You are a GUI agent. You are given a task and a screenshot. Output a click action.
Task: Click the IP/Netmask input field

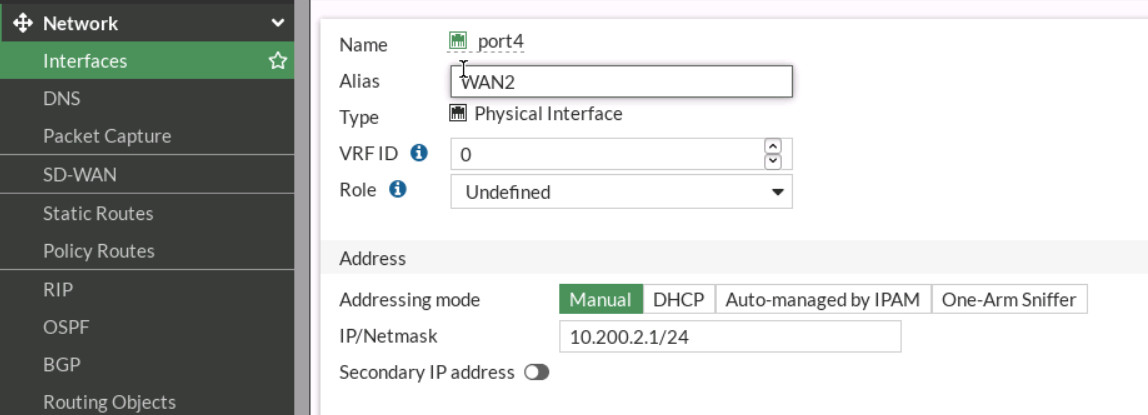(x=729, y=337)
